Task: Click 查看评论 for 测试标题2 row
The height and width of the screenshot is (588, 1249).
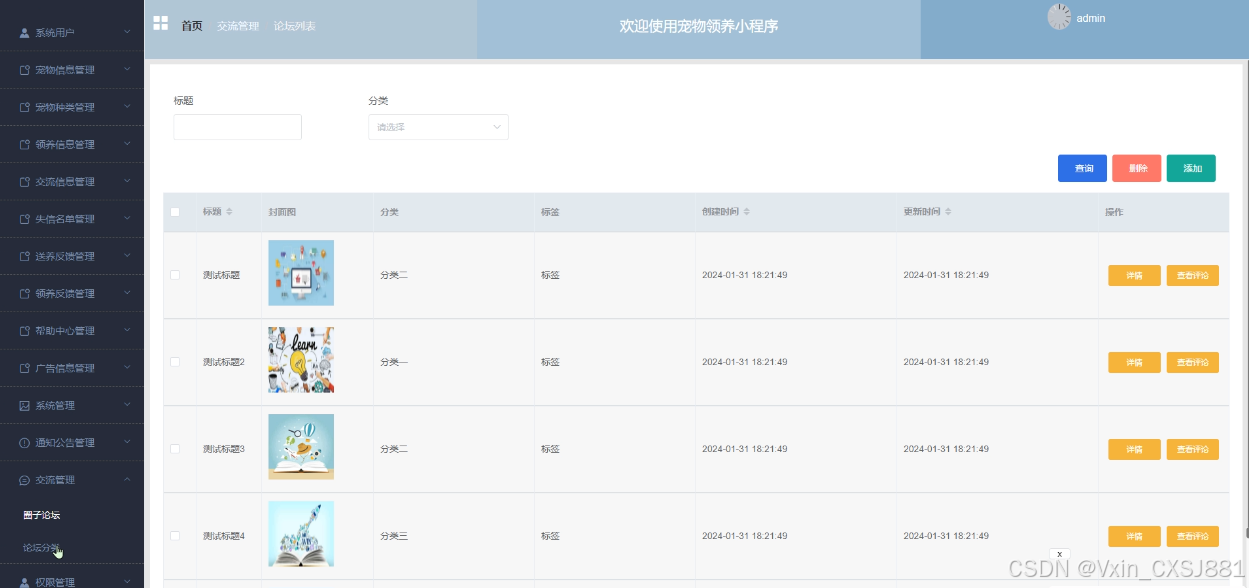Action: [1193, 362]
